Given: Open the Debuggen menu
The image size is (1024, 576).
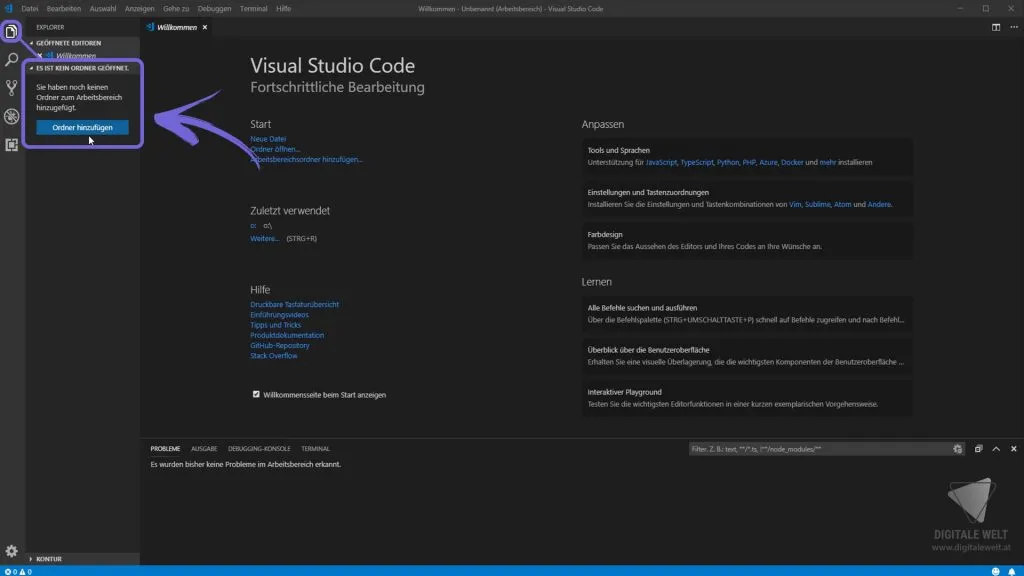Looking at the screenshot, I should pyautogui.click(x=214, y=8).
